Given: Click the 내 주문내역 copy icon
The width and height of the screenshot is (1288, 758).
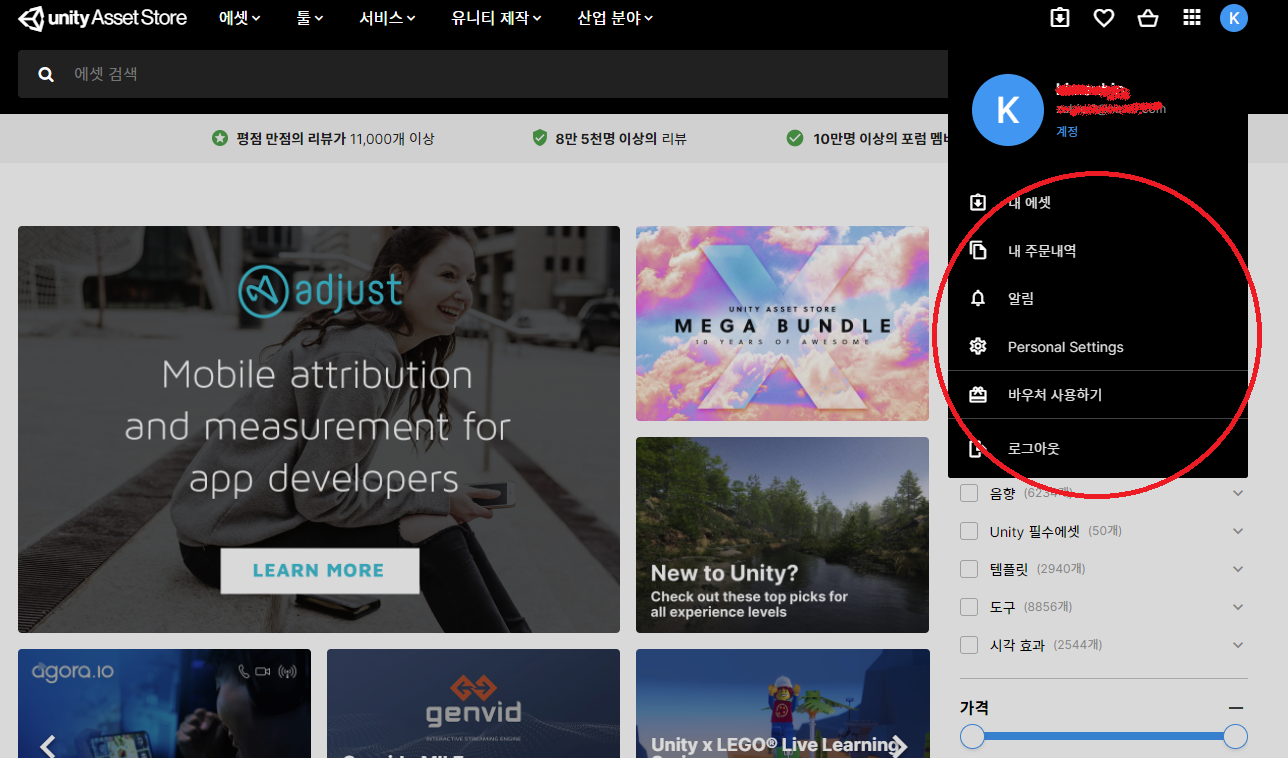Looking at the screenshot, I should point(978,251).
